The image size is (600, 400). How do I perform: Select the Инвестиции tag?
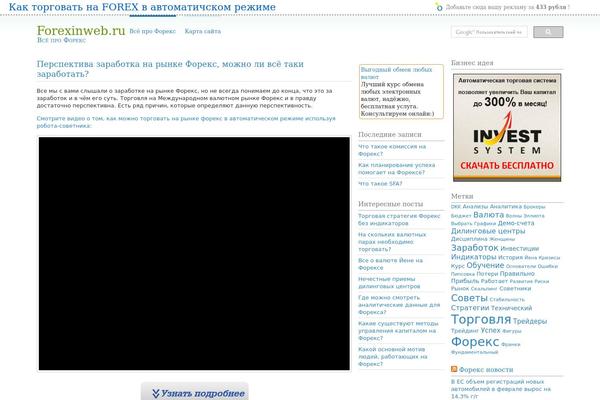[x=520, y=249]
